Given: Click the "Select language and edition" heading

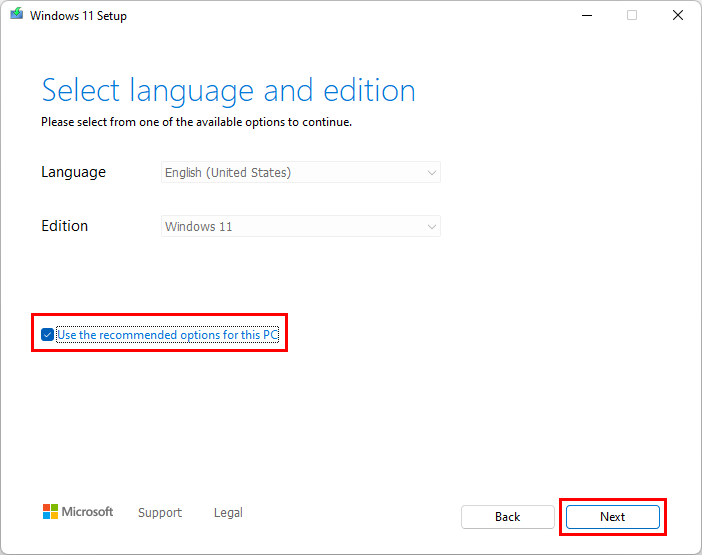Looking at the screenshot, I should tap(228, 91).
